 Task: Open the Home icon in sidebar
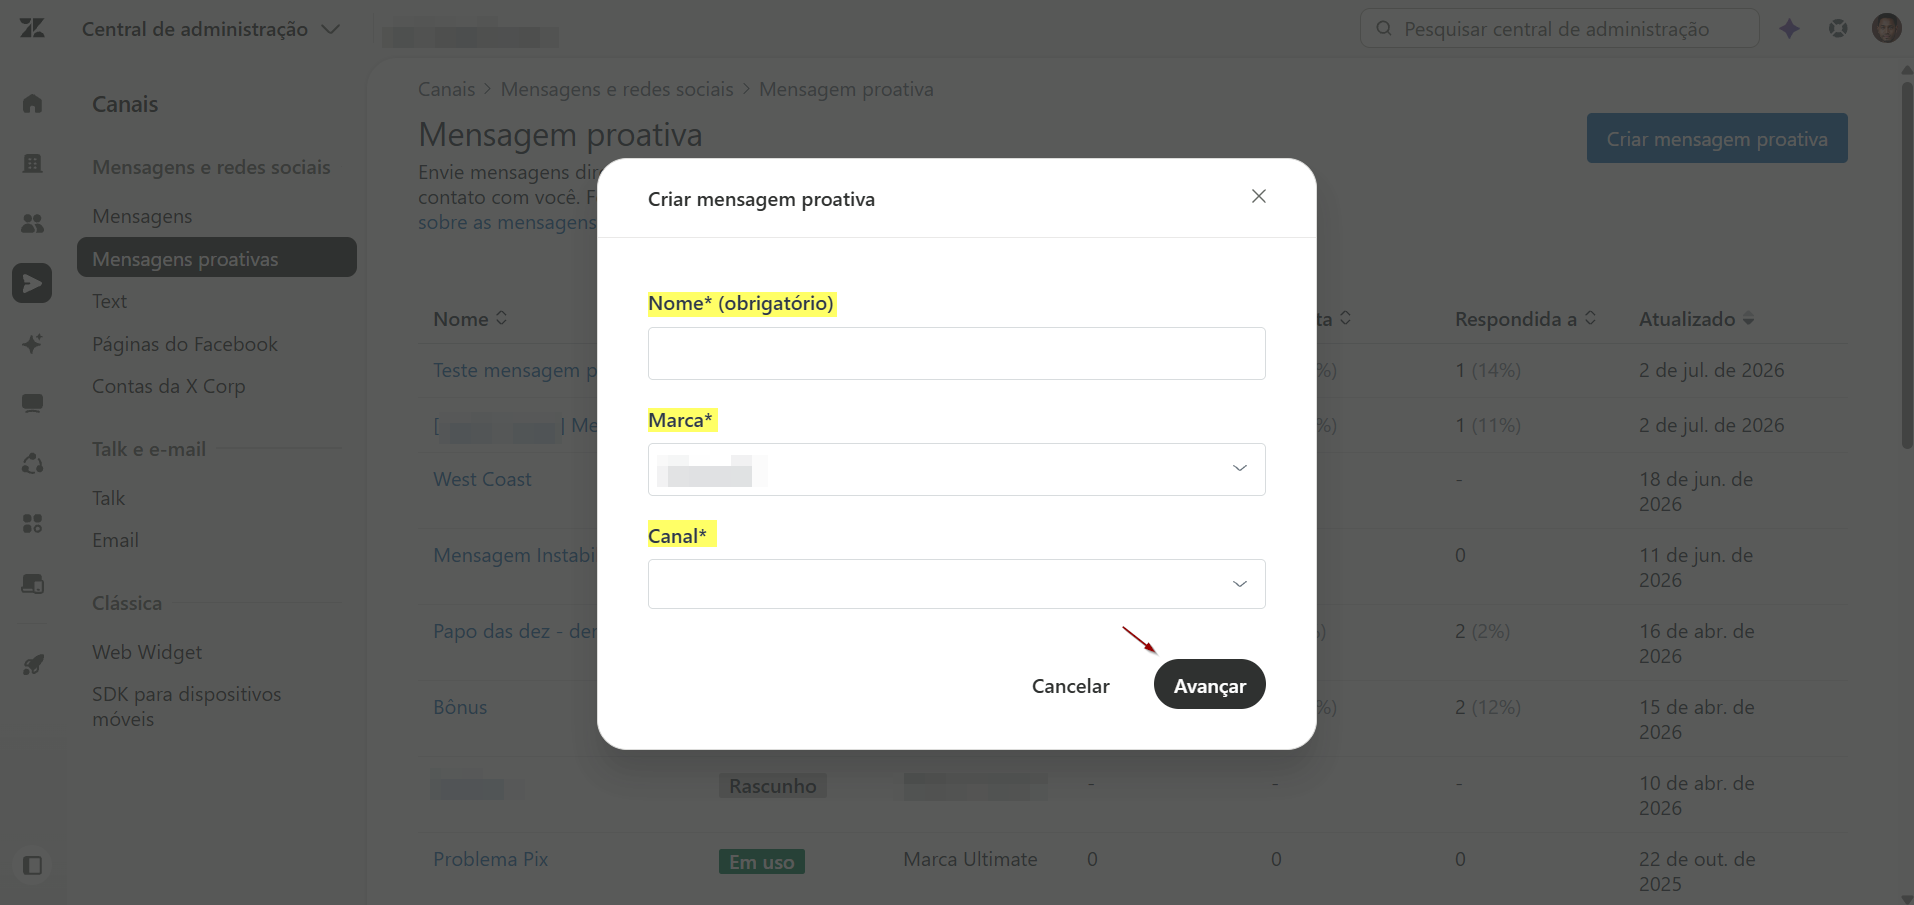tap(33, 103)
